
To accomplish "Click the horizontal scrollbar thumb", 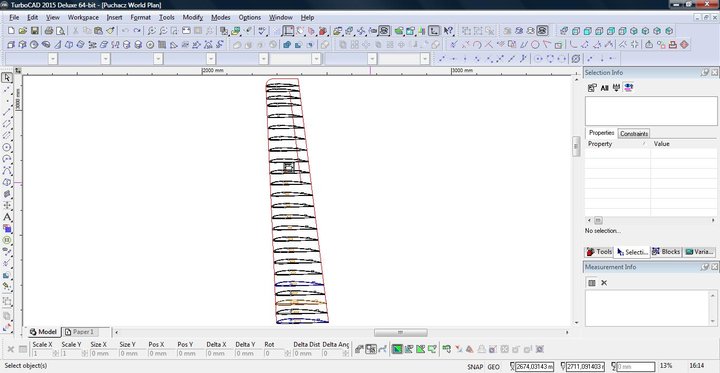I will click(400, 332).
